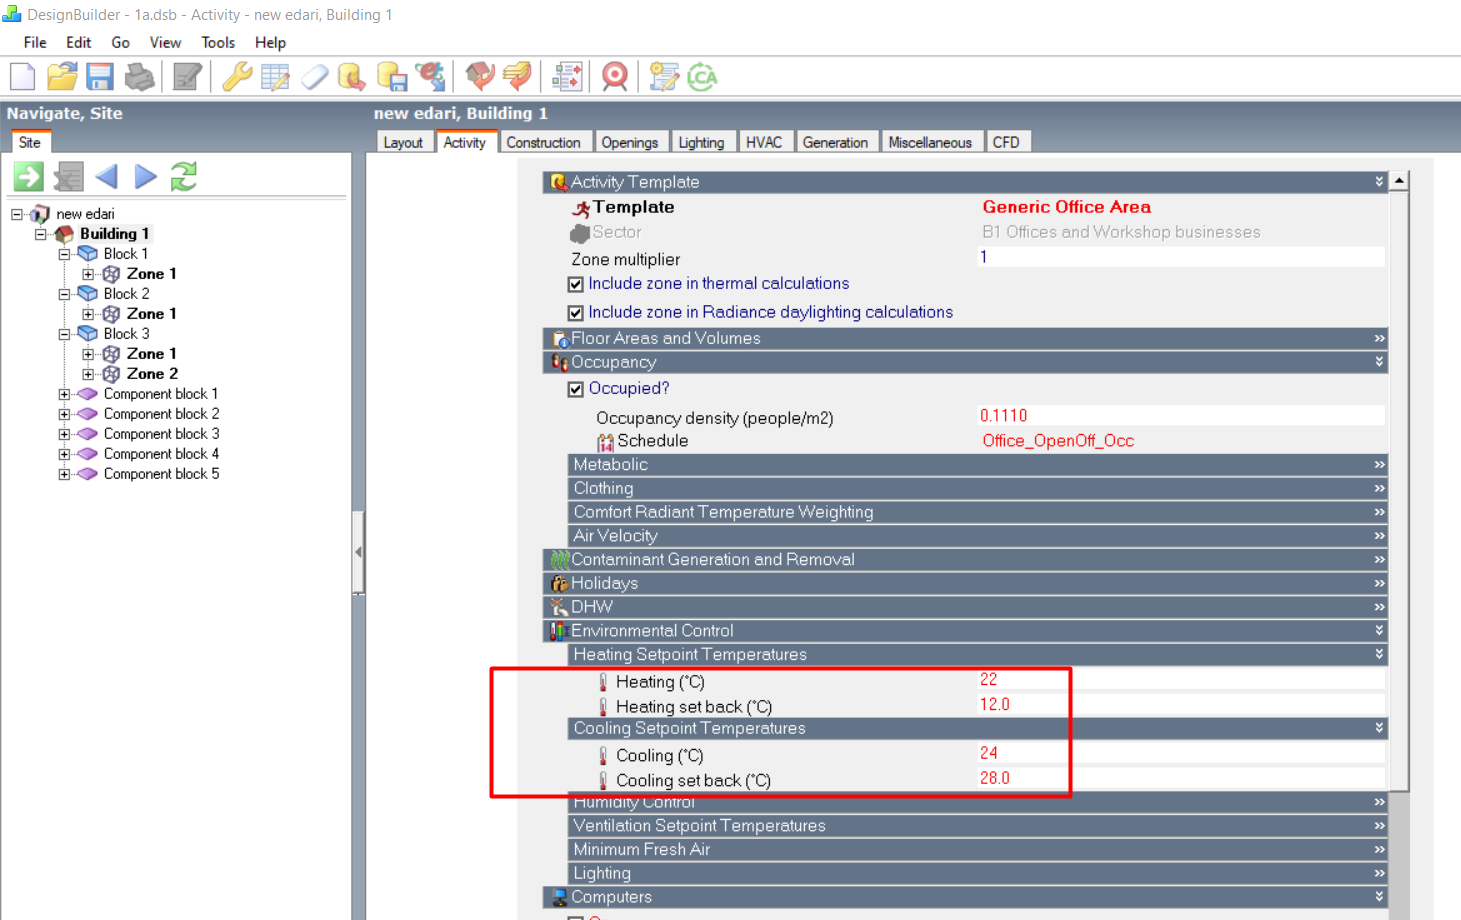Open the yellow wrench options icon

(237, 77)
